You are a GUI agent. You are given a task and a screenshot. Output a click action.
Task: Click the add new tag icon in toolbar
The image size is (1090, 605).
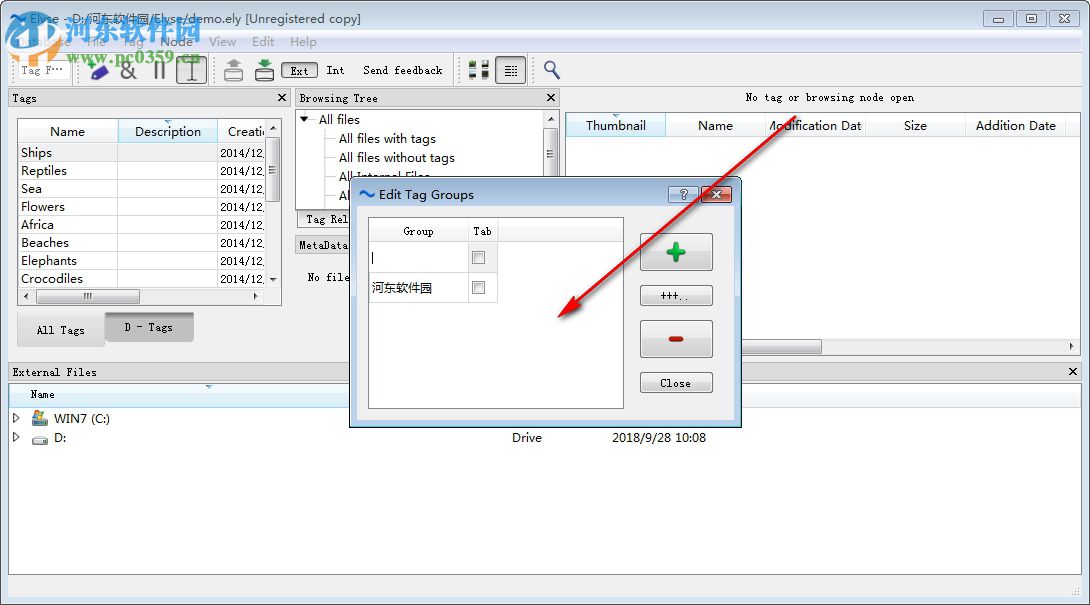[98, 70]
